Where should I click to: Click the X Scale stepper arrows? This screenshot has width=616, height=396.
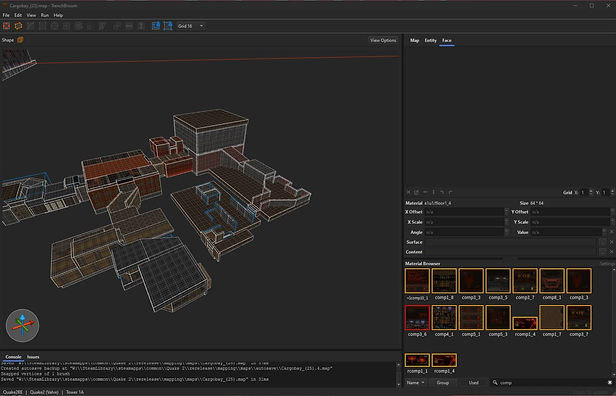(506, 222)
